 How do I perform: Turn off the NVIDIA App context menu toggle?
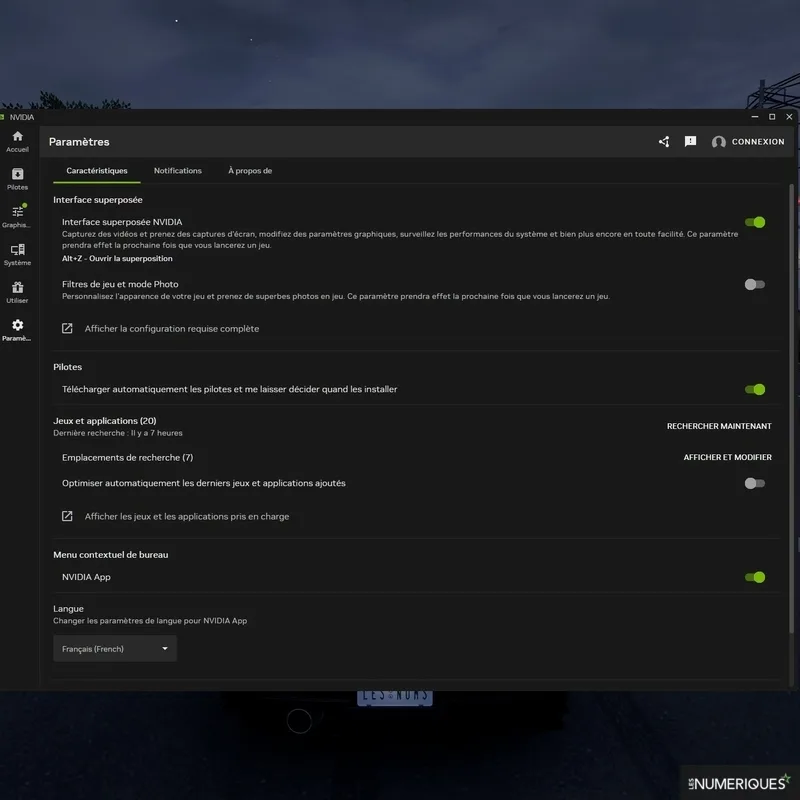(x=755, y=578)
